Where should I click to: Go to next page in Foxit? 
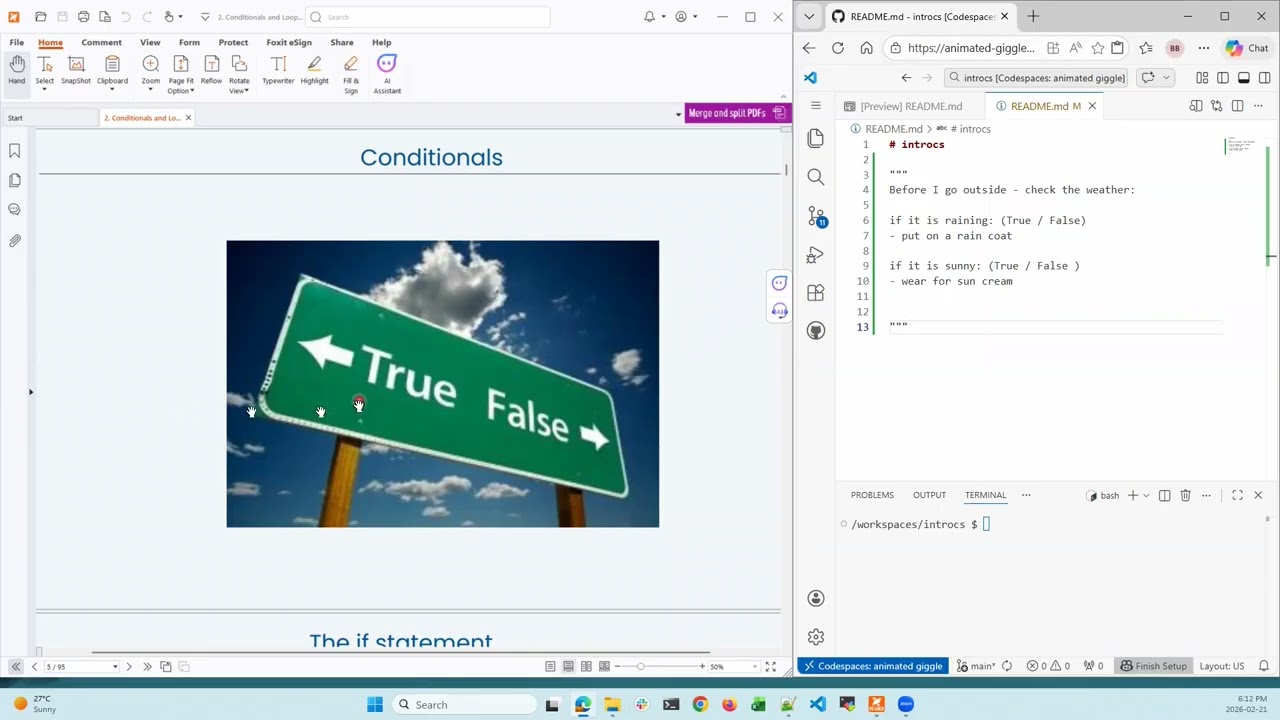coord(129,666)
